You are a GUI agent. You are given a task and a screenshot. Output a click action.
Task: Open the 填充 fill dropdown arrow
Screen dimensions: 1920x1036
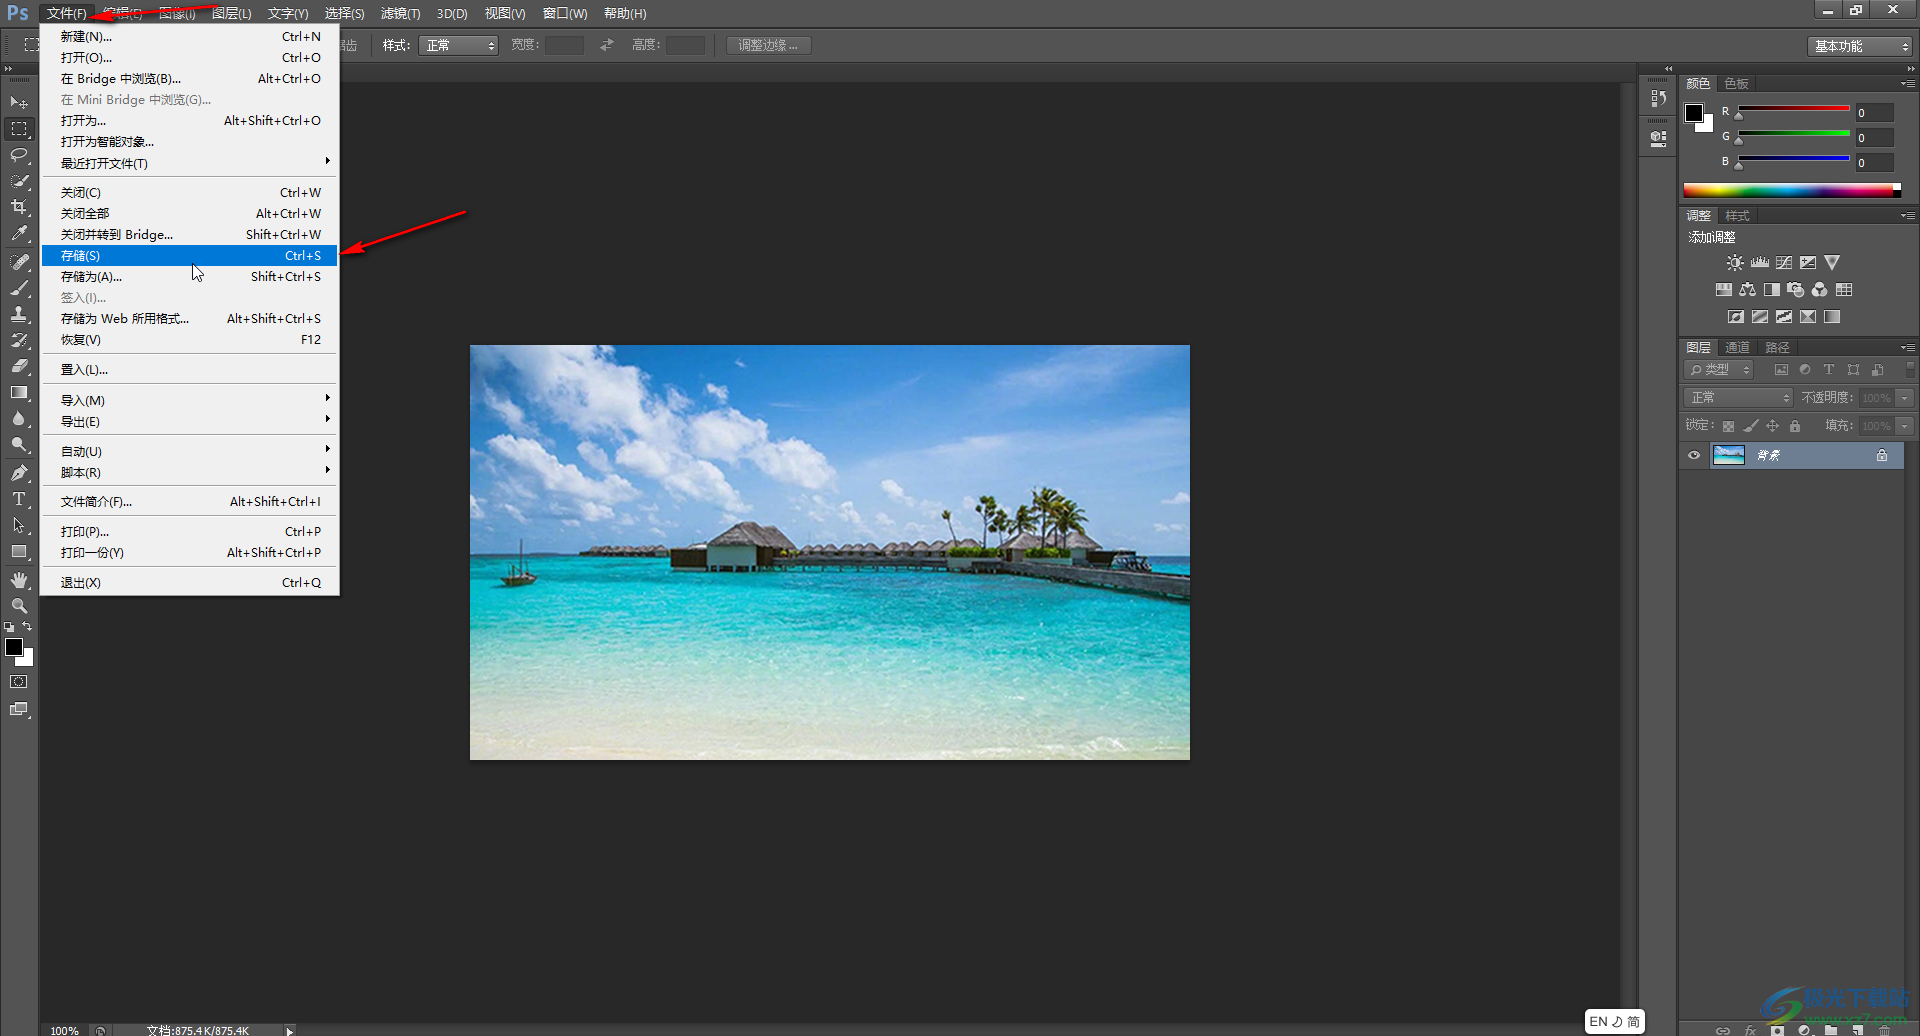click(x=1905, y=426)
